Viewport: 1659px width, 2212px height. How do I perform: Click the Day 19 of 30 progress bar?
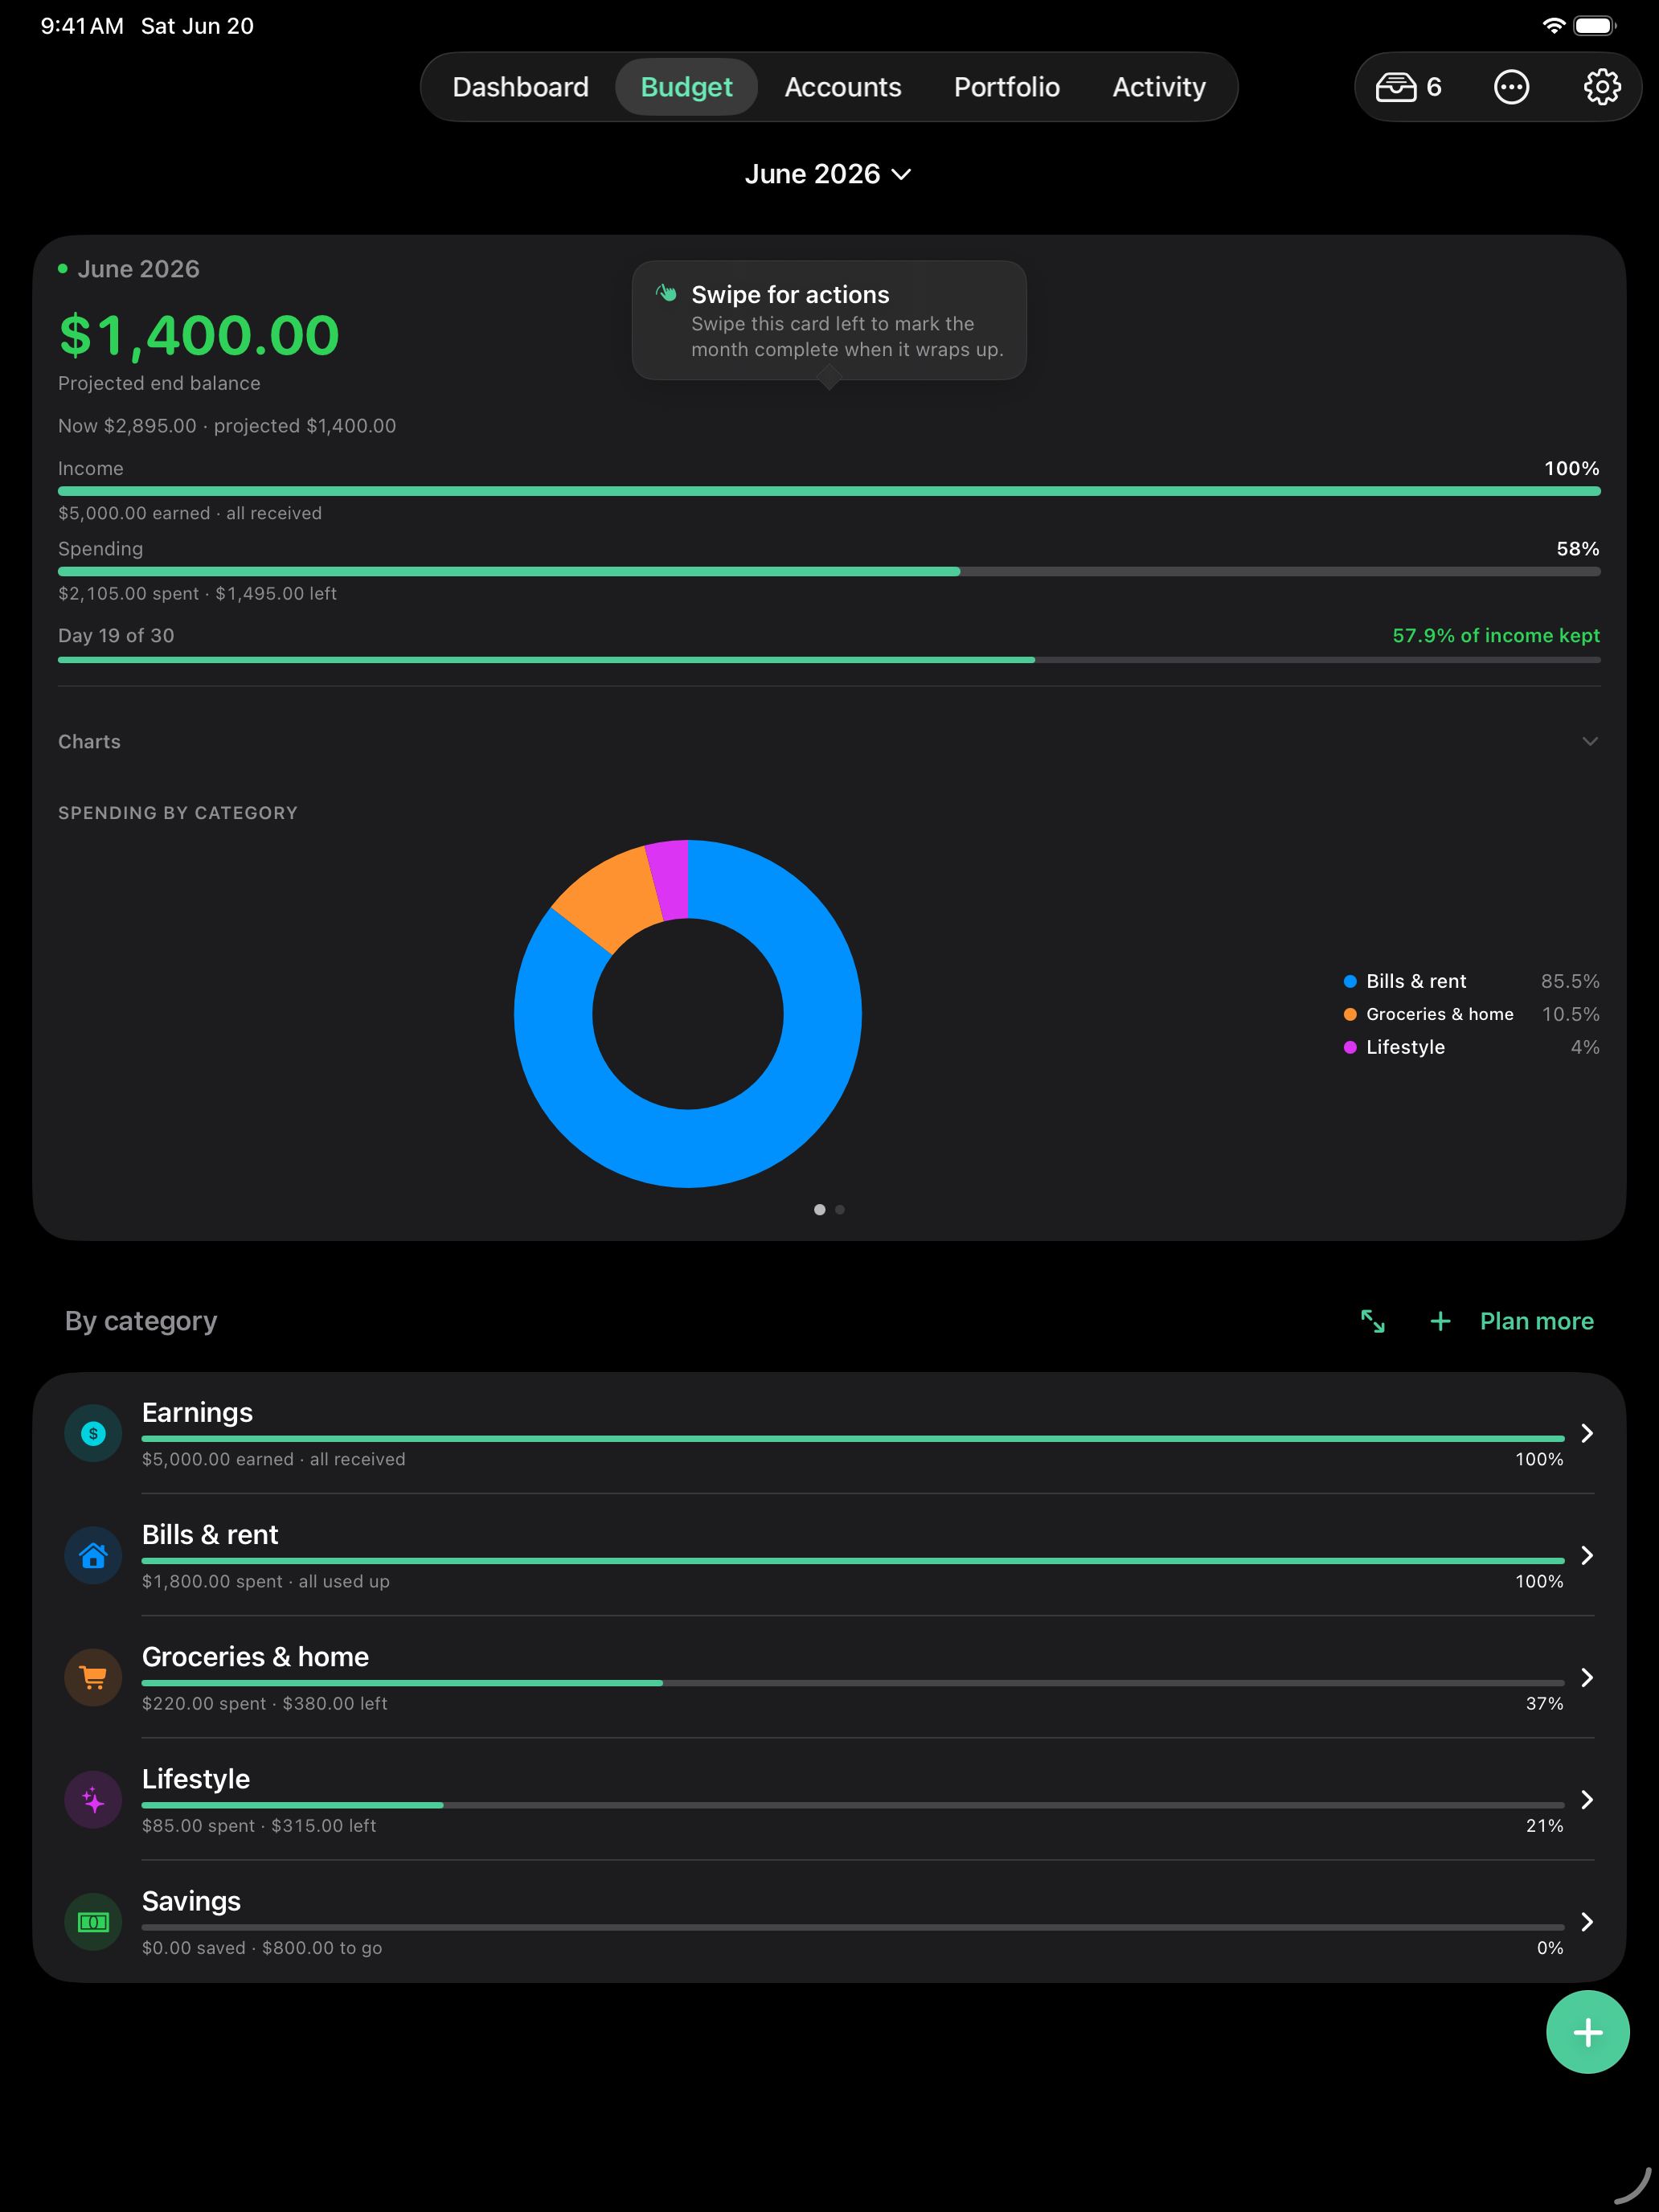[x=829, y=660]
